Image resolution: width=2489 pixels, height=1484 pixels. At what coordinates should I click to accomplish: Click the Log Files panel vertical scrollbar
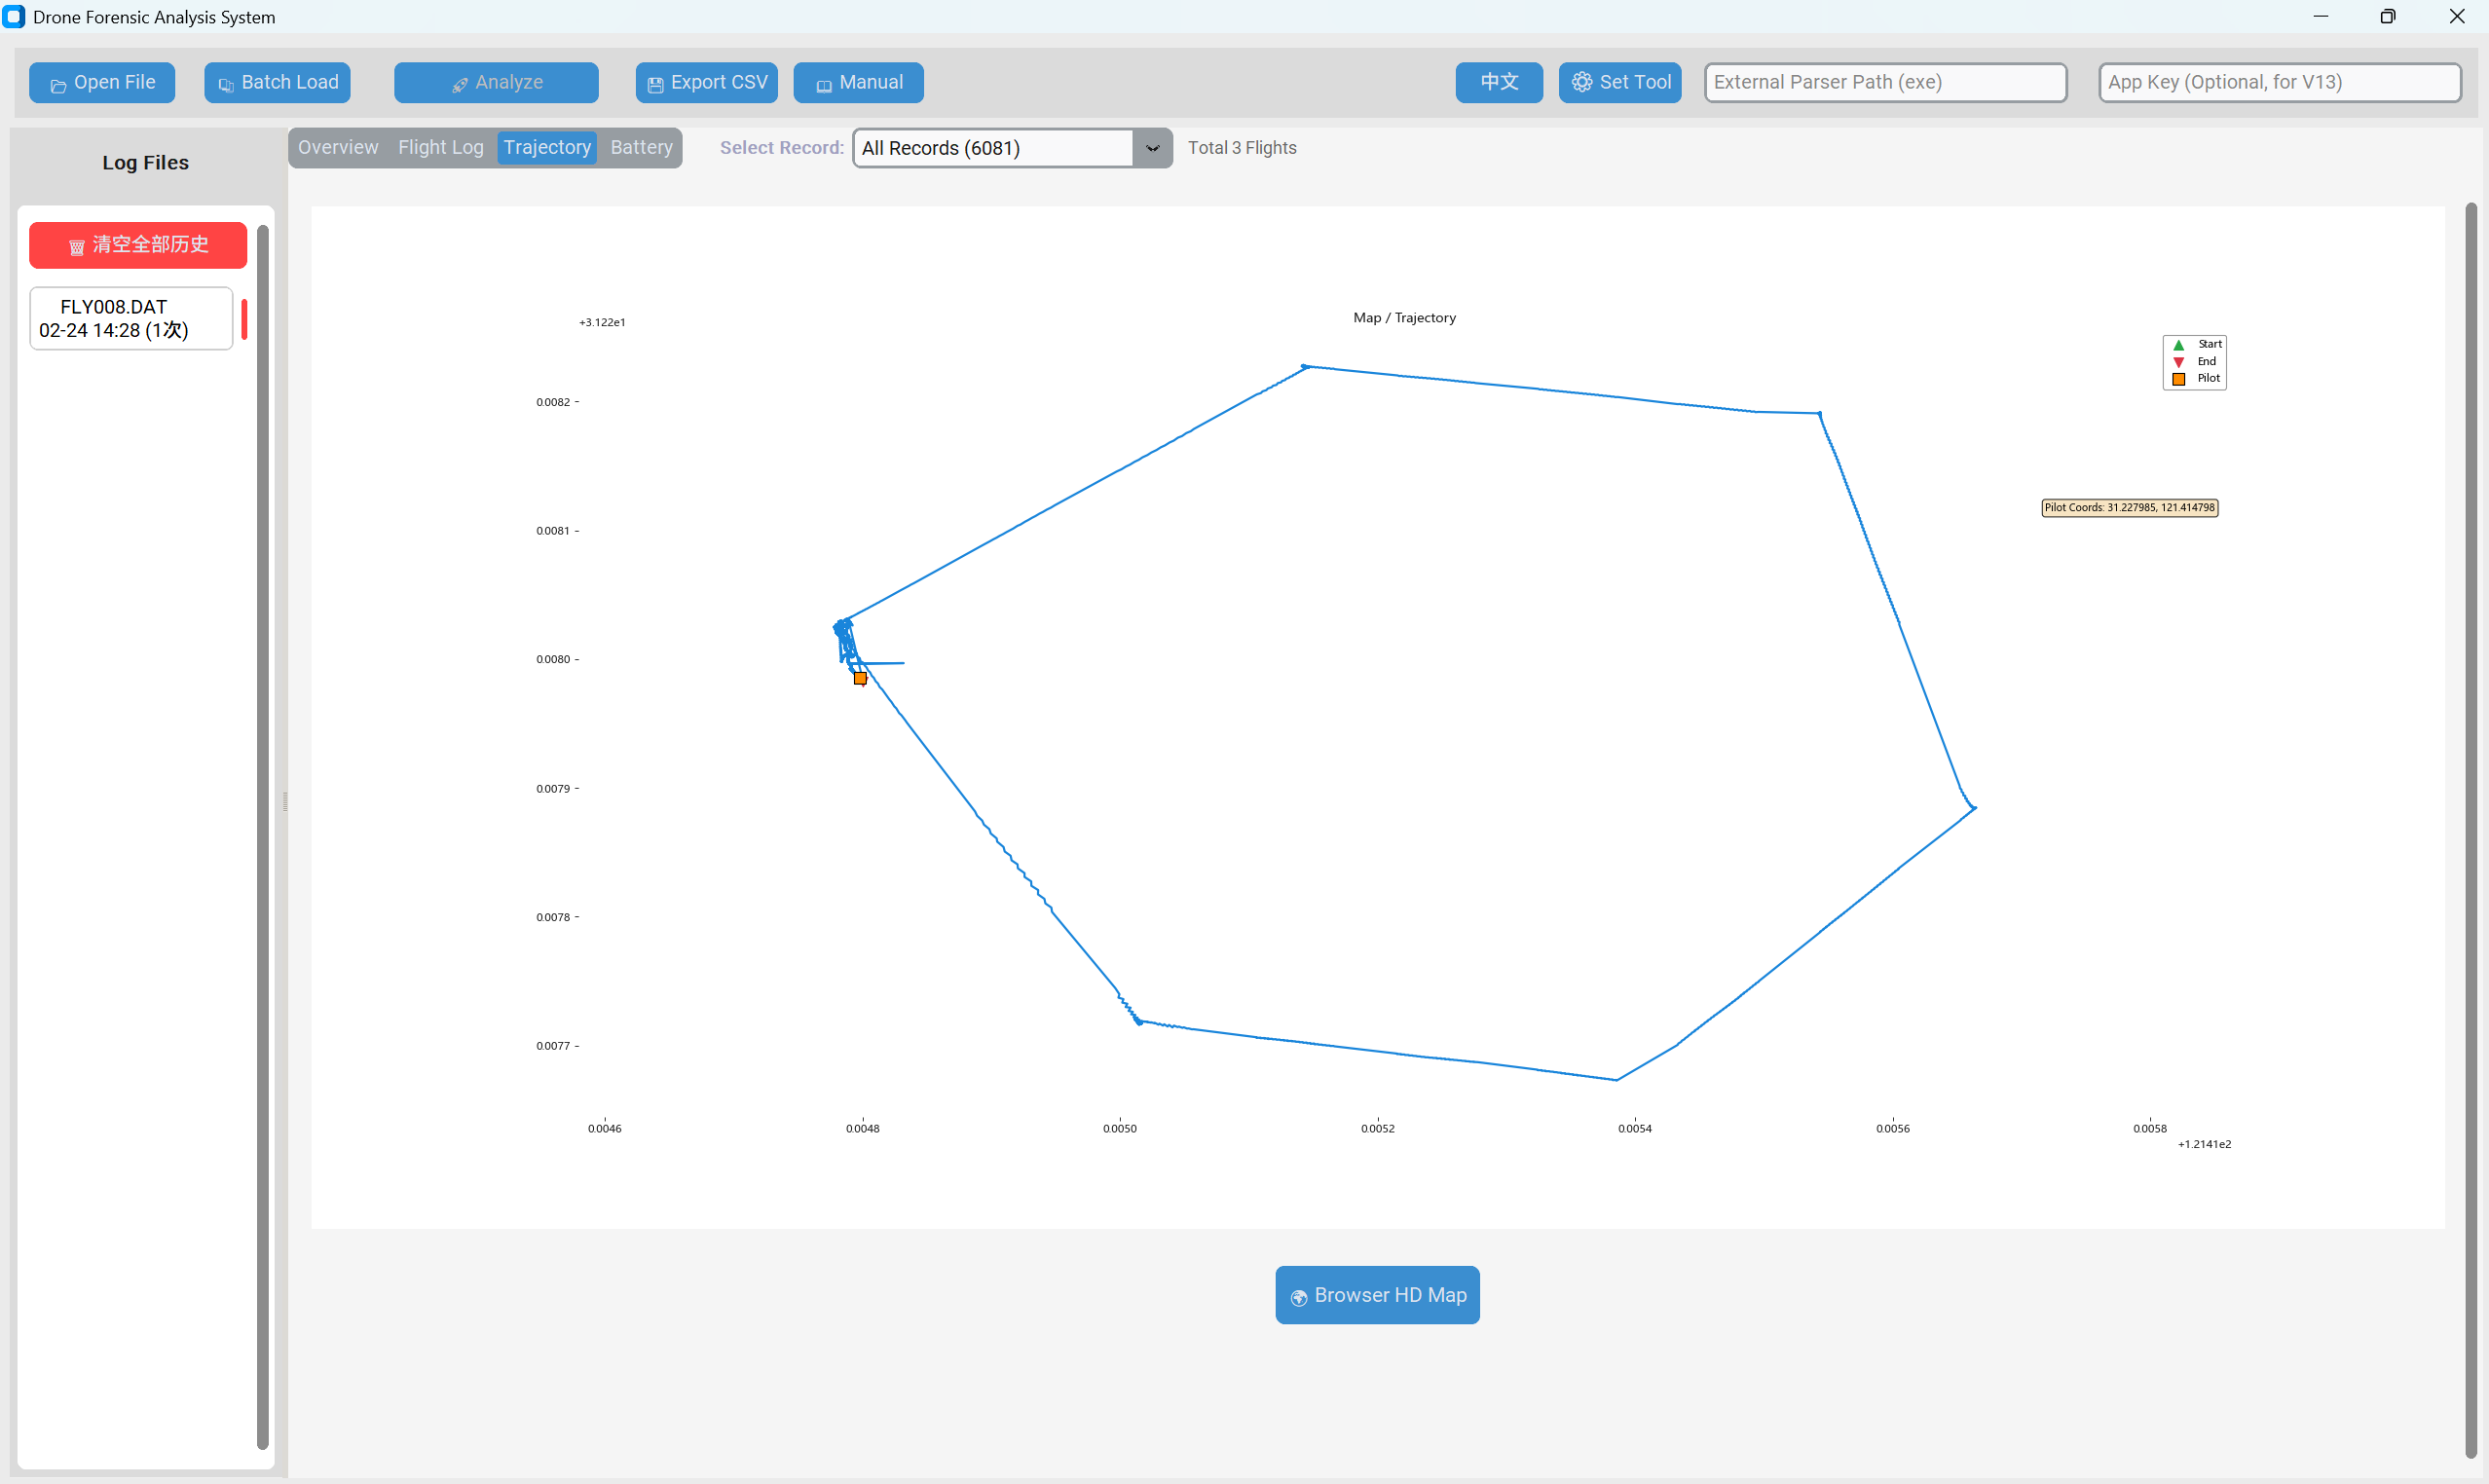pos(263,836)
